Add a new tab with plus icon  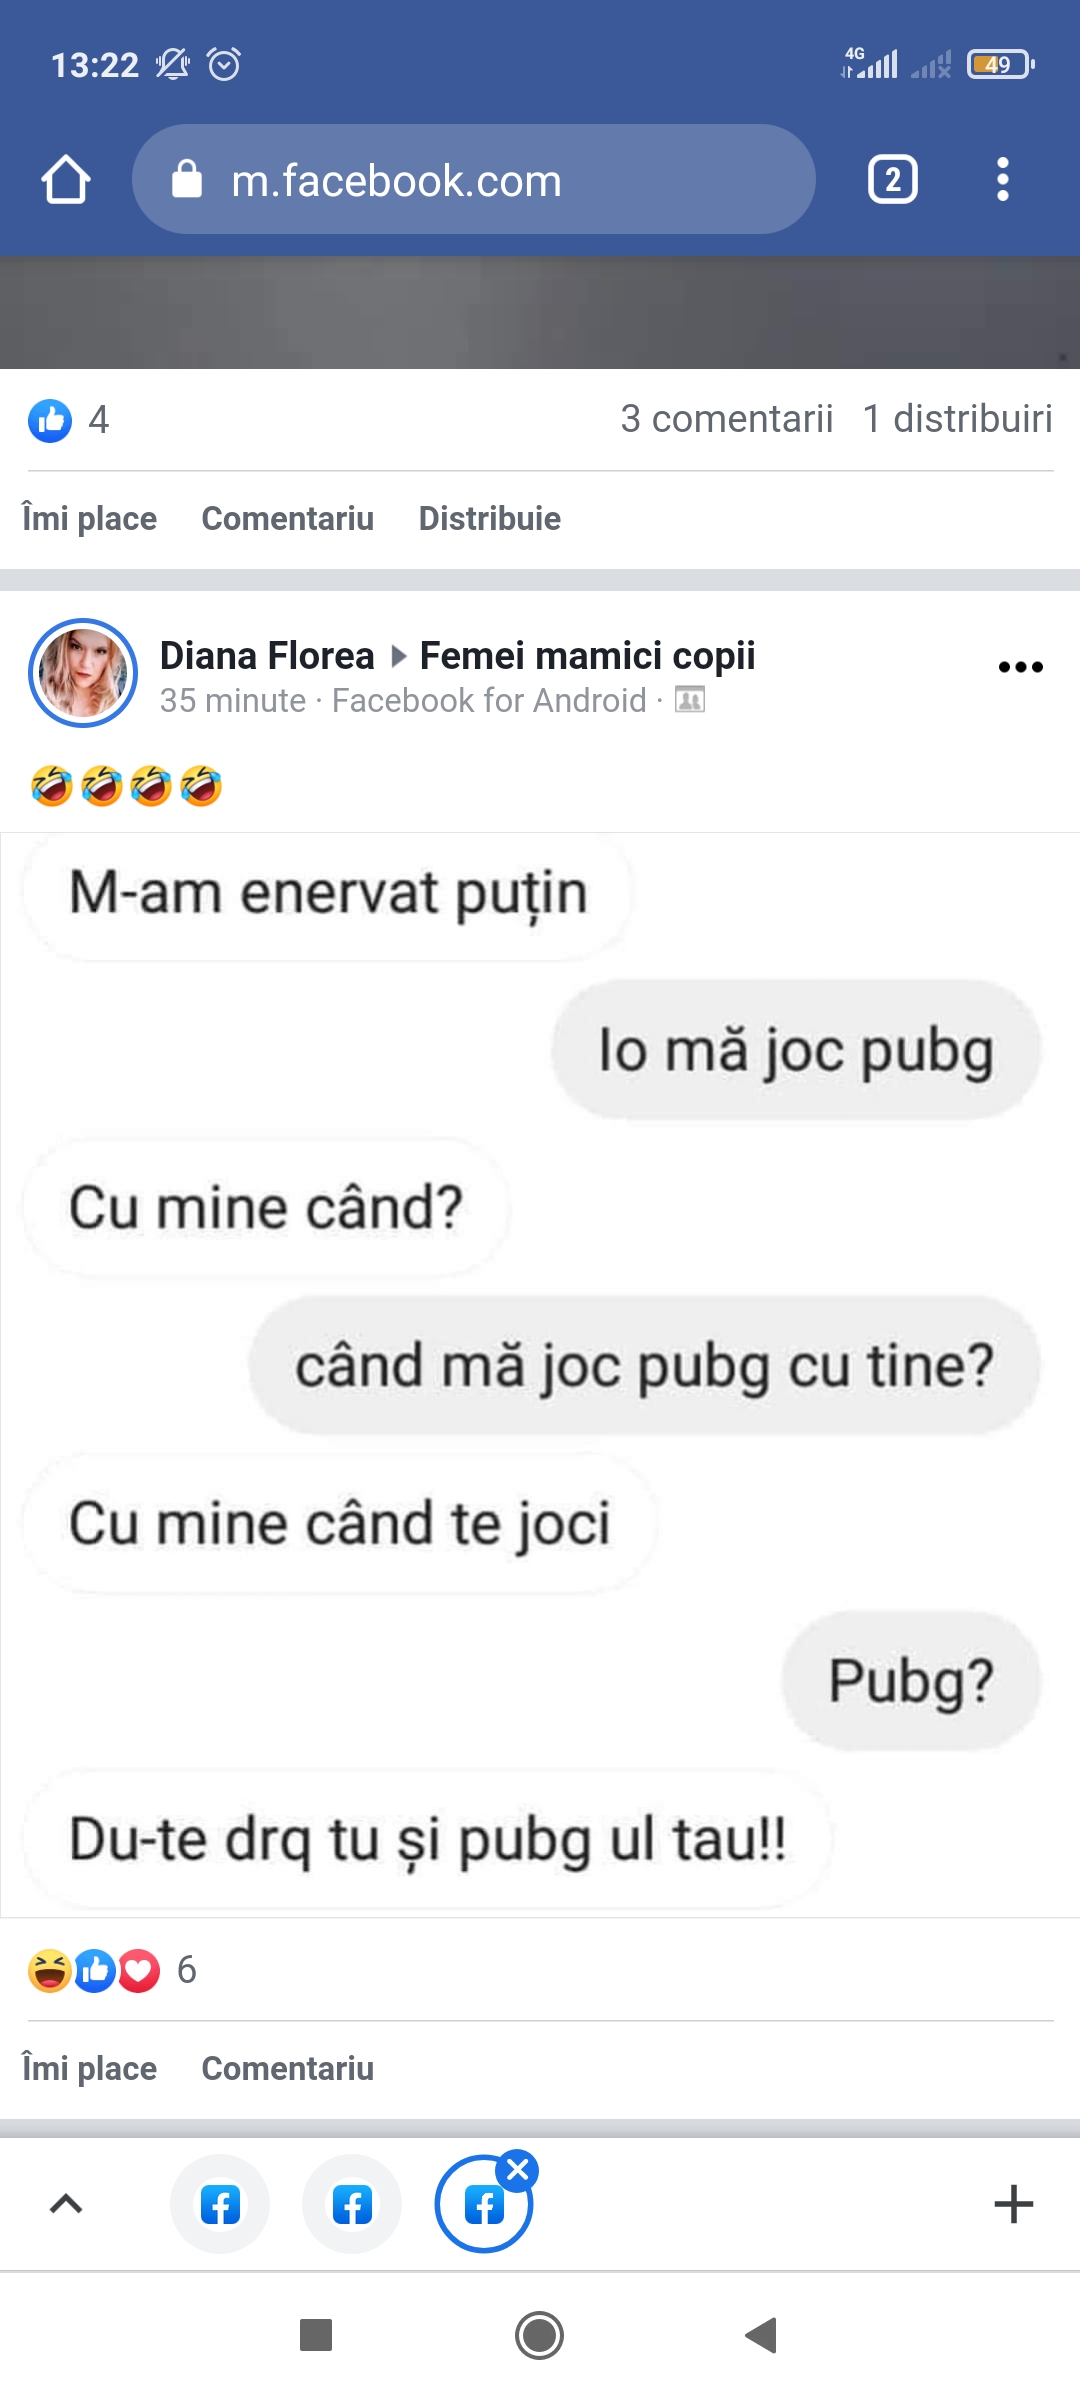(x=1014, y=2204)
